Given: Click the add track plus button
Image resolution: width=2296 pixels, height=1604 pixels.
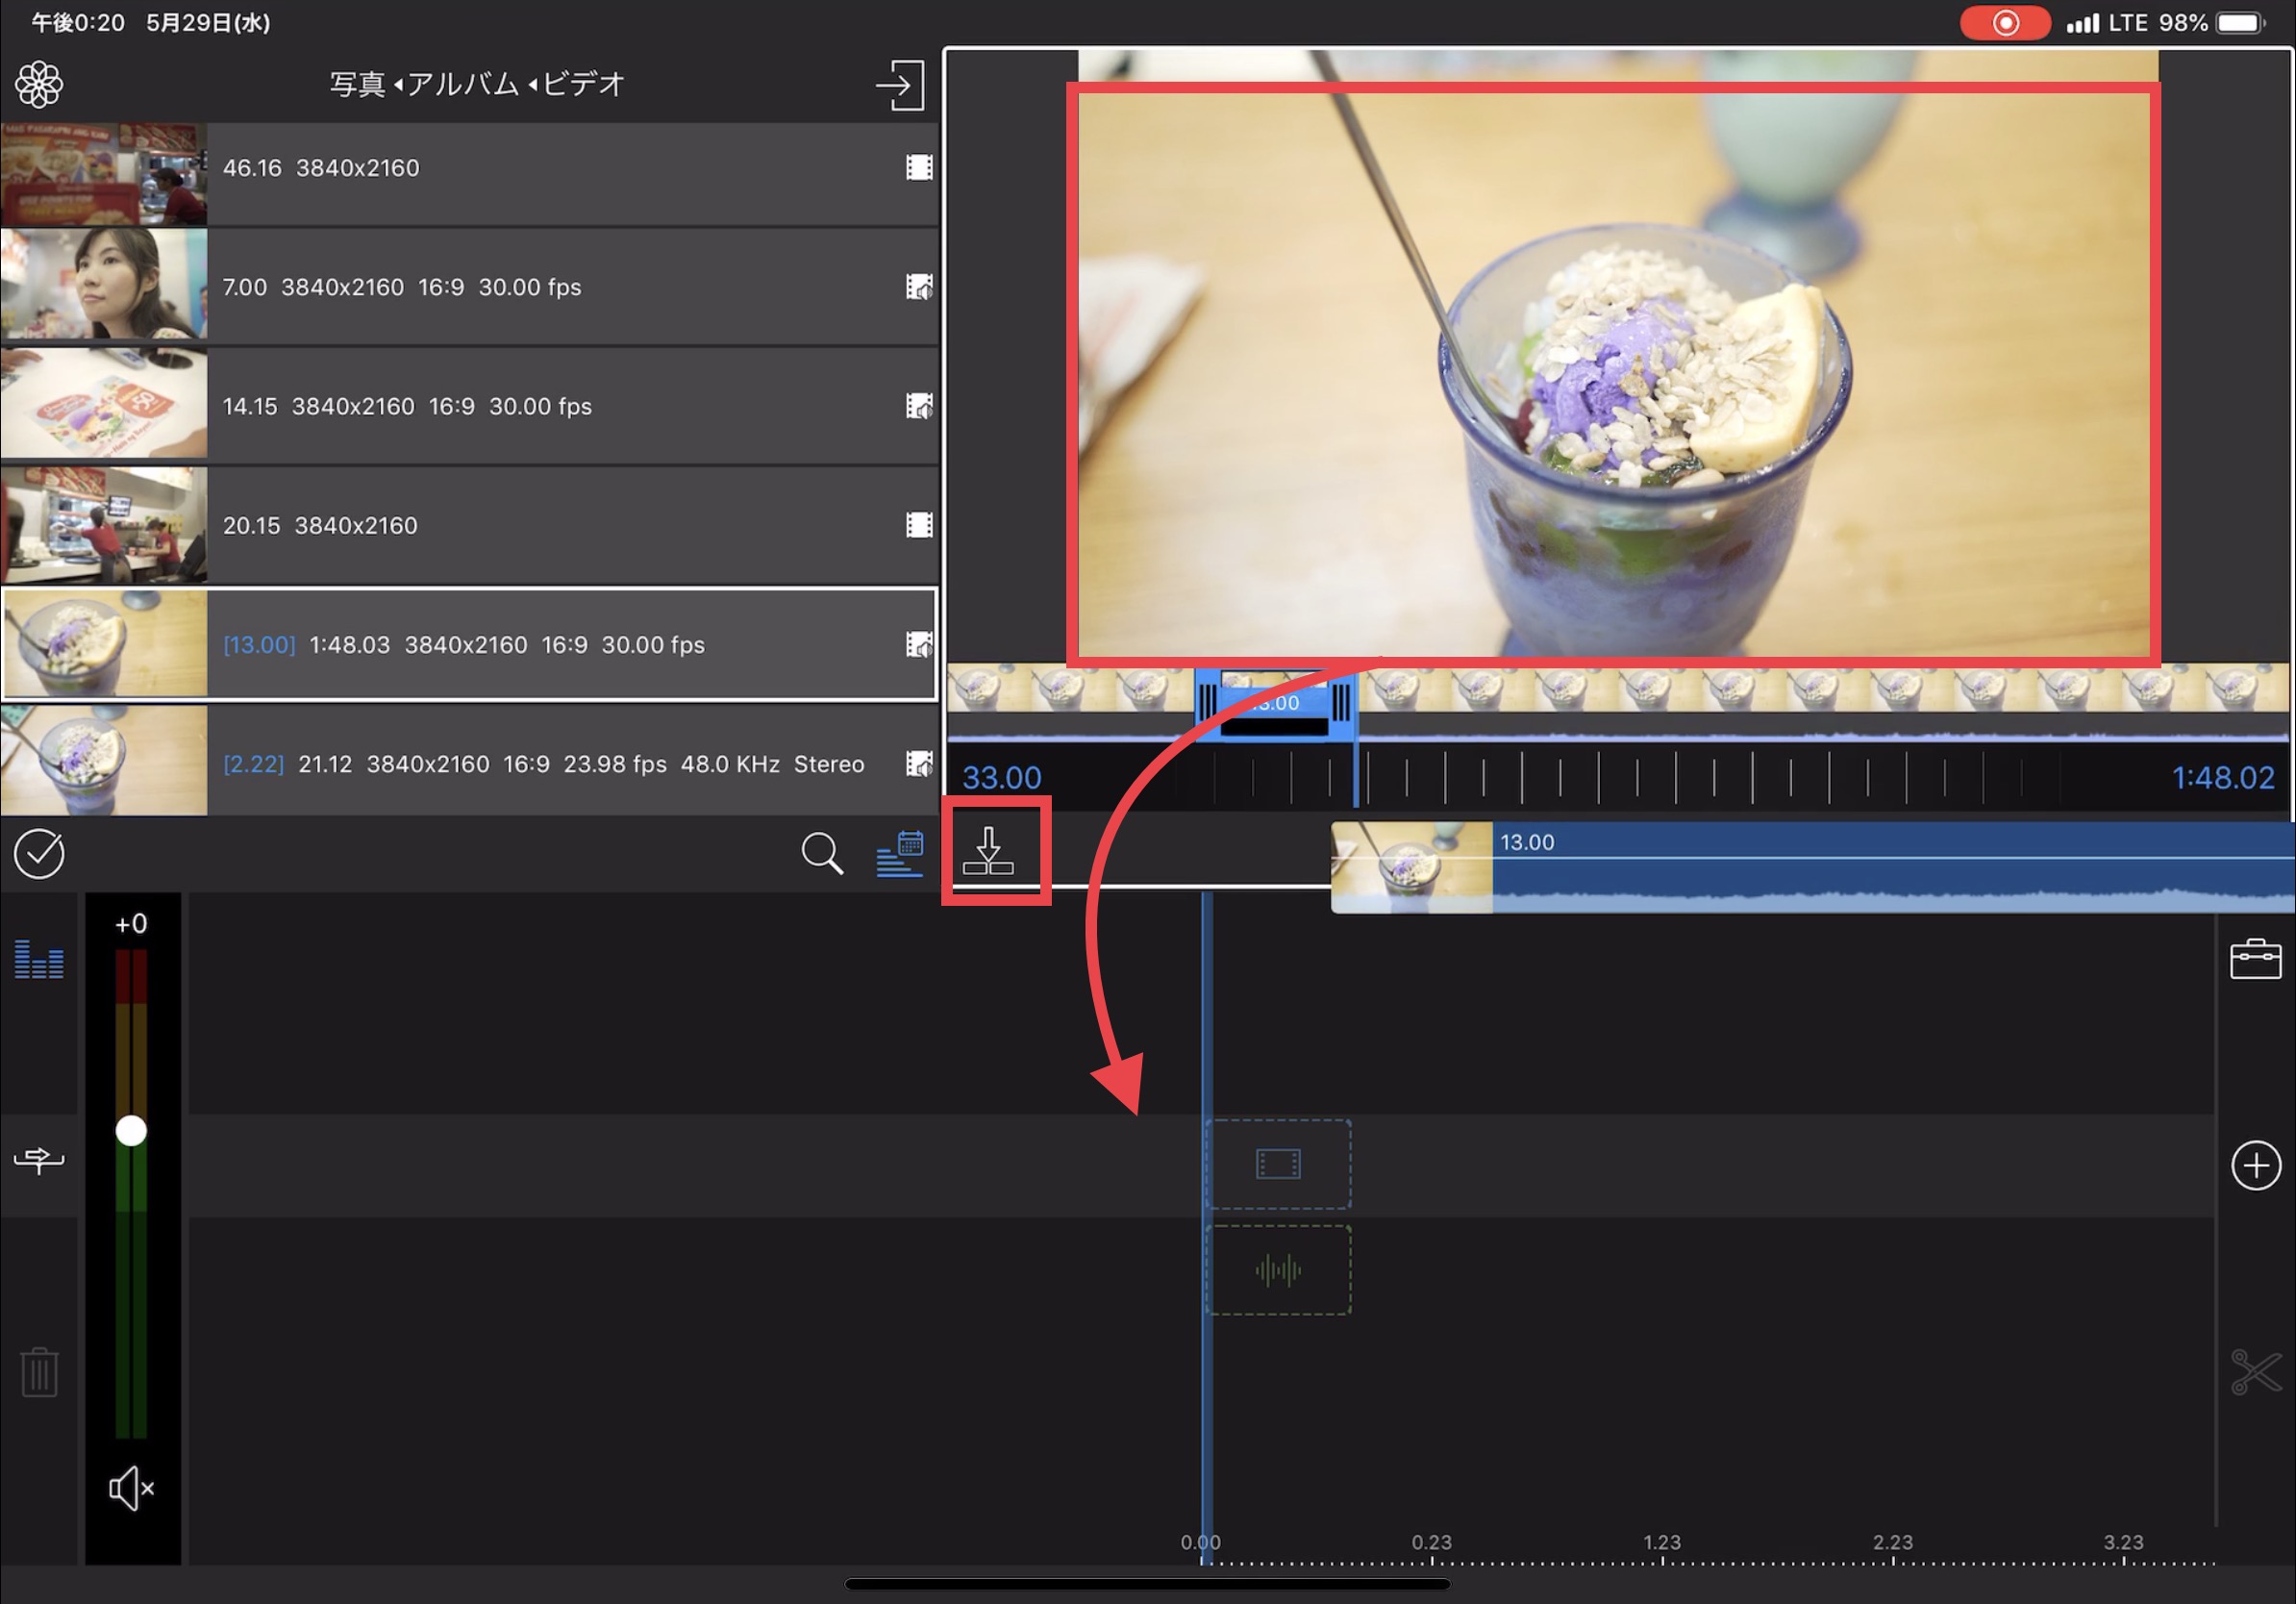Looking at the screenshot, I should (2255, 1165).
